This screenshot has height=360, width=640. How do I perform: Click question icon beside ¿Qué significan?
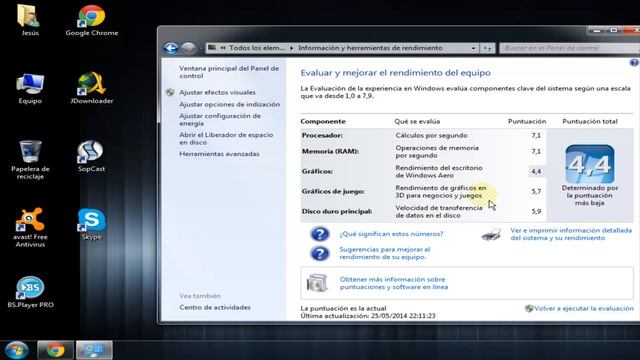(320, 234)
